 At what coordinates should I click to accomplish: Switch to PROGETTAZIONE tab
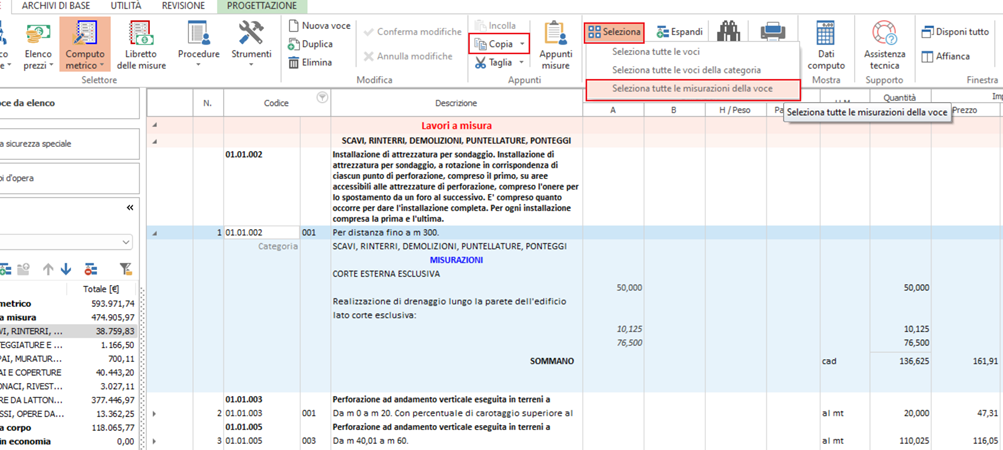pyautogui.click(x=263, y=6)
